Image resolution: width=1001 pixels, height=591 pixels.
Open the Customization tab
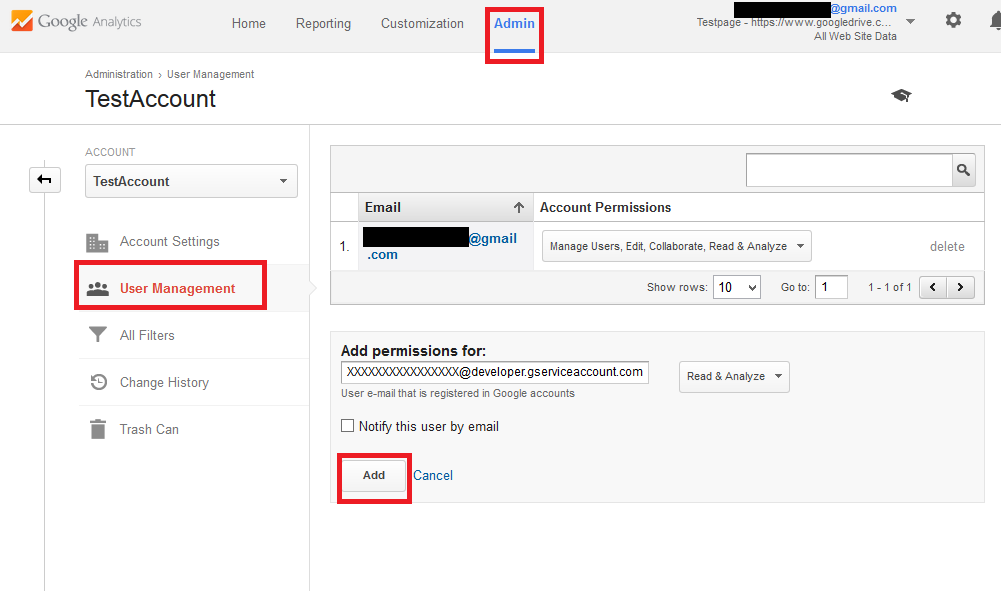pyautogui.click(x=422, y=24)
